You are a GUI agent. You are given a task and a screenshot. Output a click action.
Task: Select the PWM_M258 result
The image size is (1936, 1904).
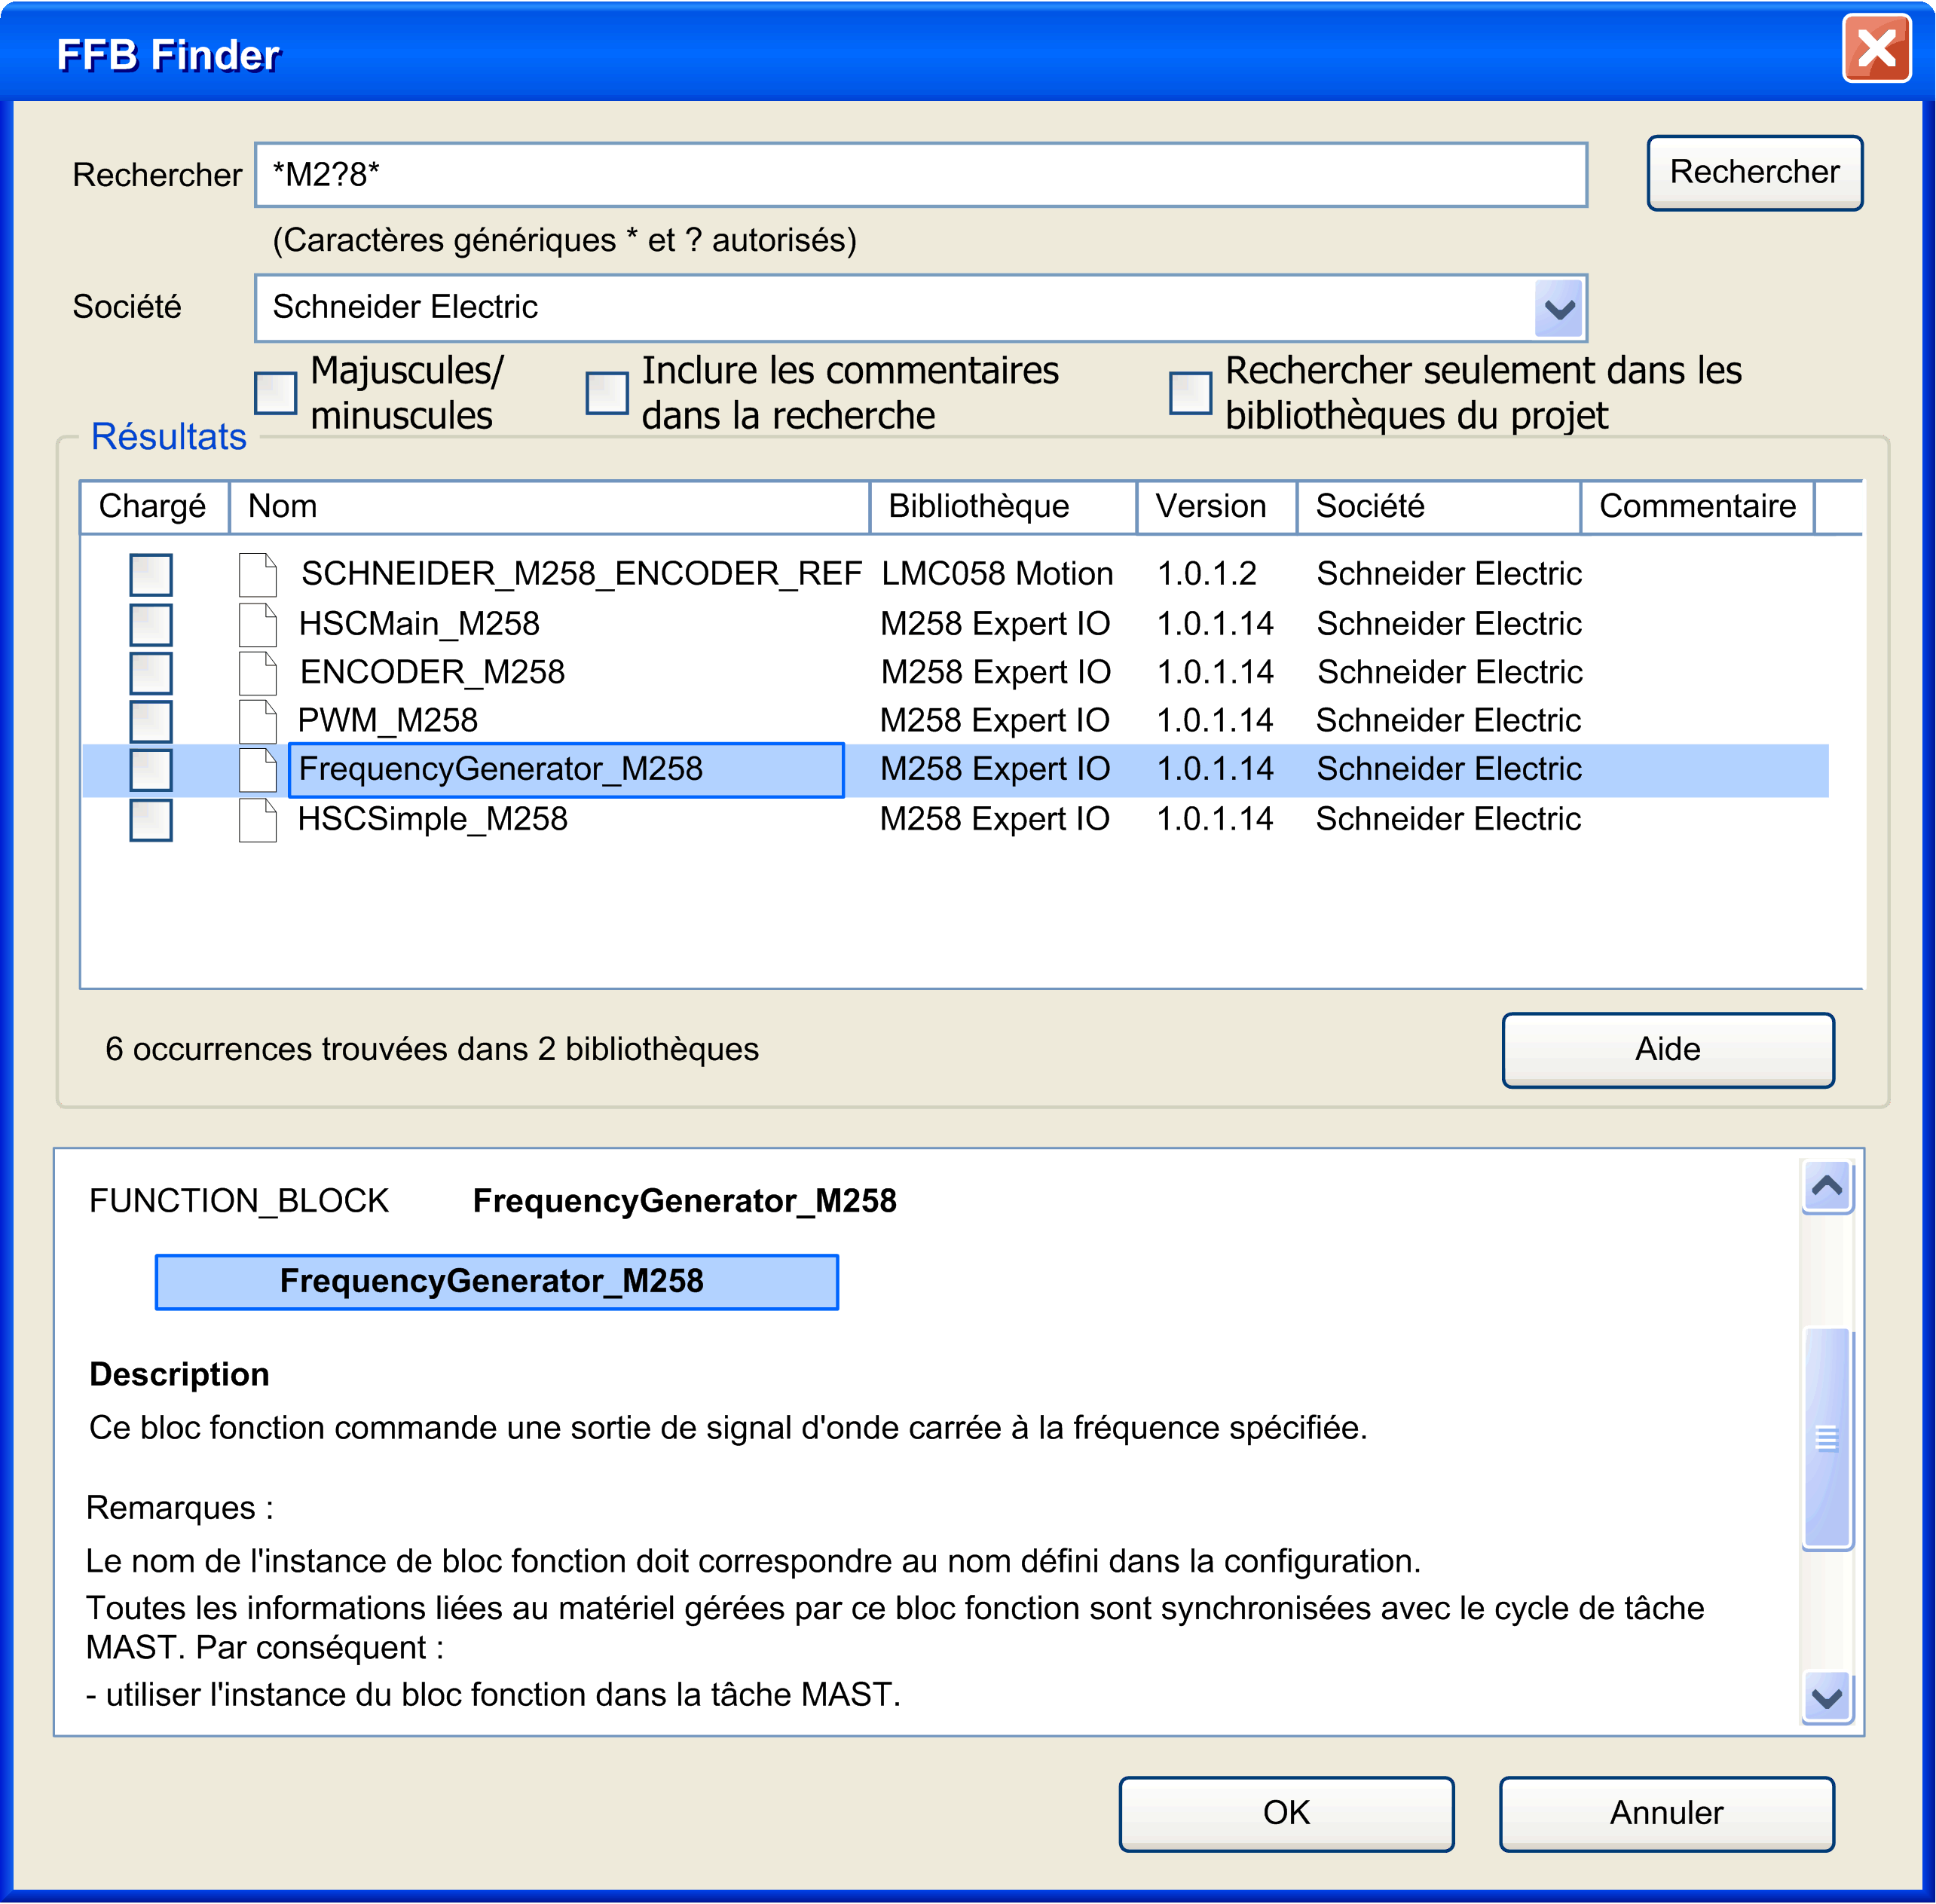tap(388, 721)
